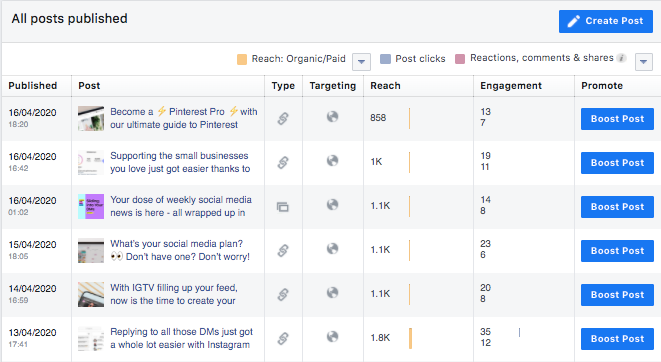Boost the 13/04/2020 Instagram DMs post
The height and width of the screenshot is (362, 661).
pyautogui.click(x=617, y=339)
